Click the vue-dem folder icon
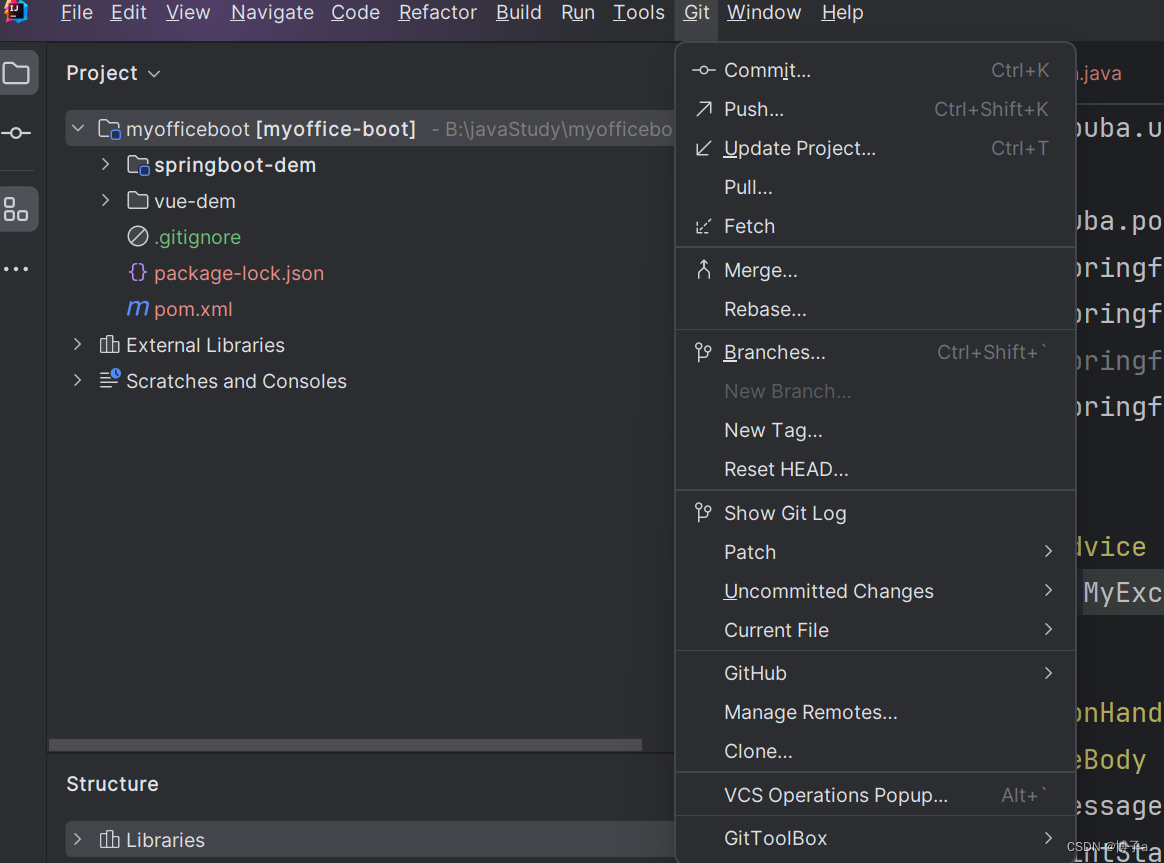This screenshot has height=863, width=1164. click(138, 200)
